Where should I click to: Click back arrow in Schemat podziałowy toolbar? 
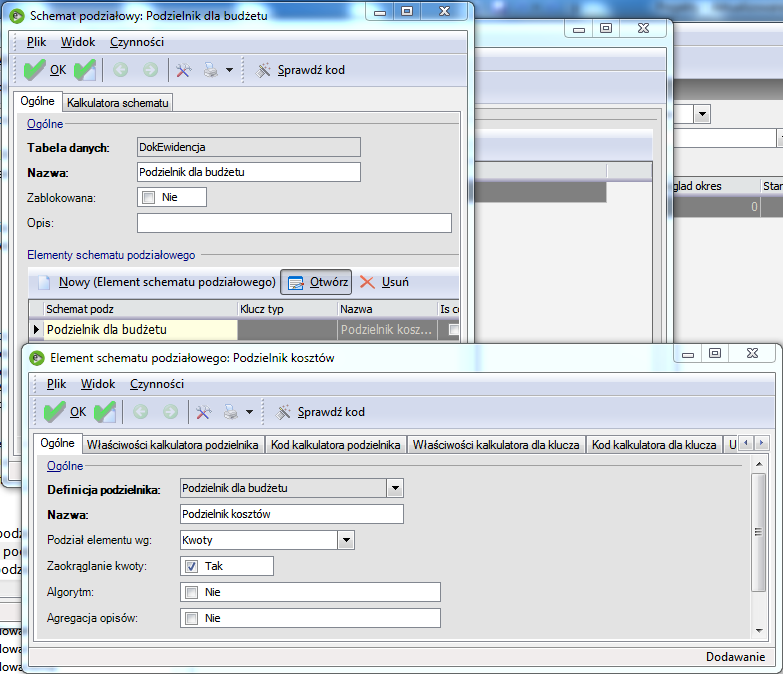[x=120, y=70]
